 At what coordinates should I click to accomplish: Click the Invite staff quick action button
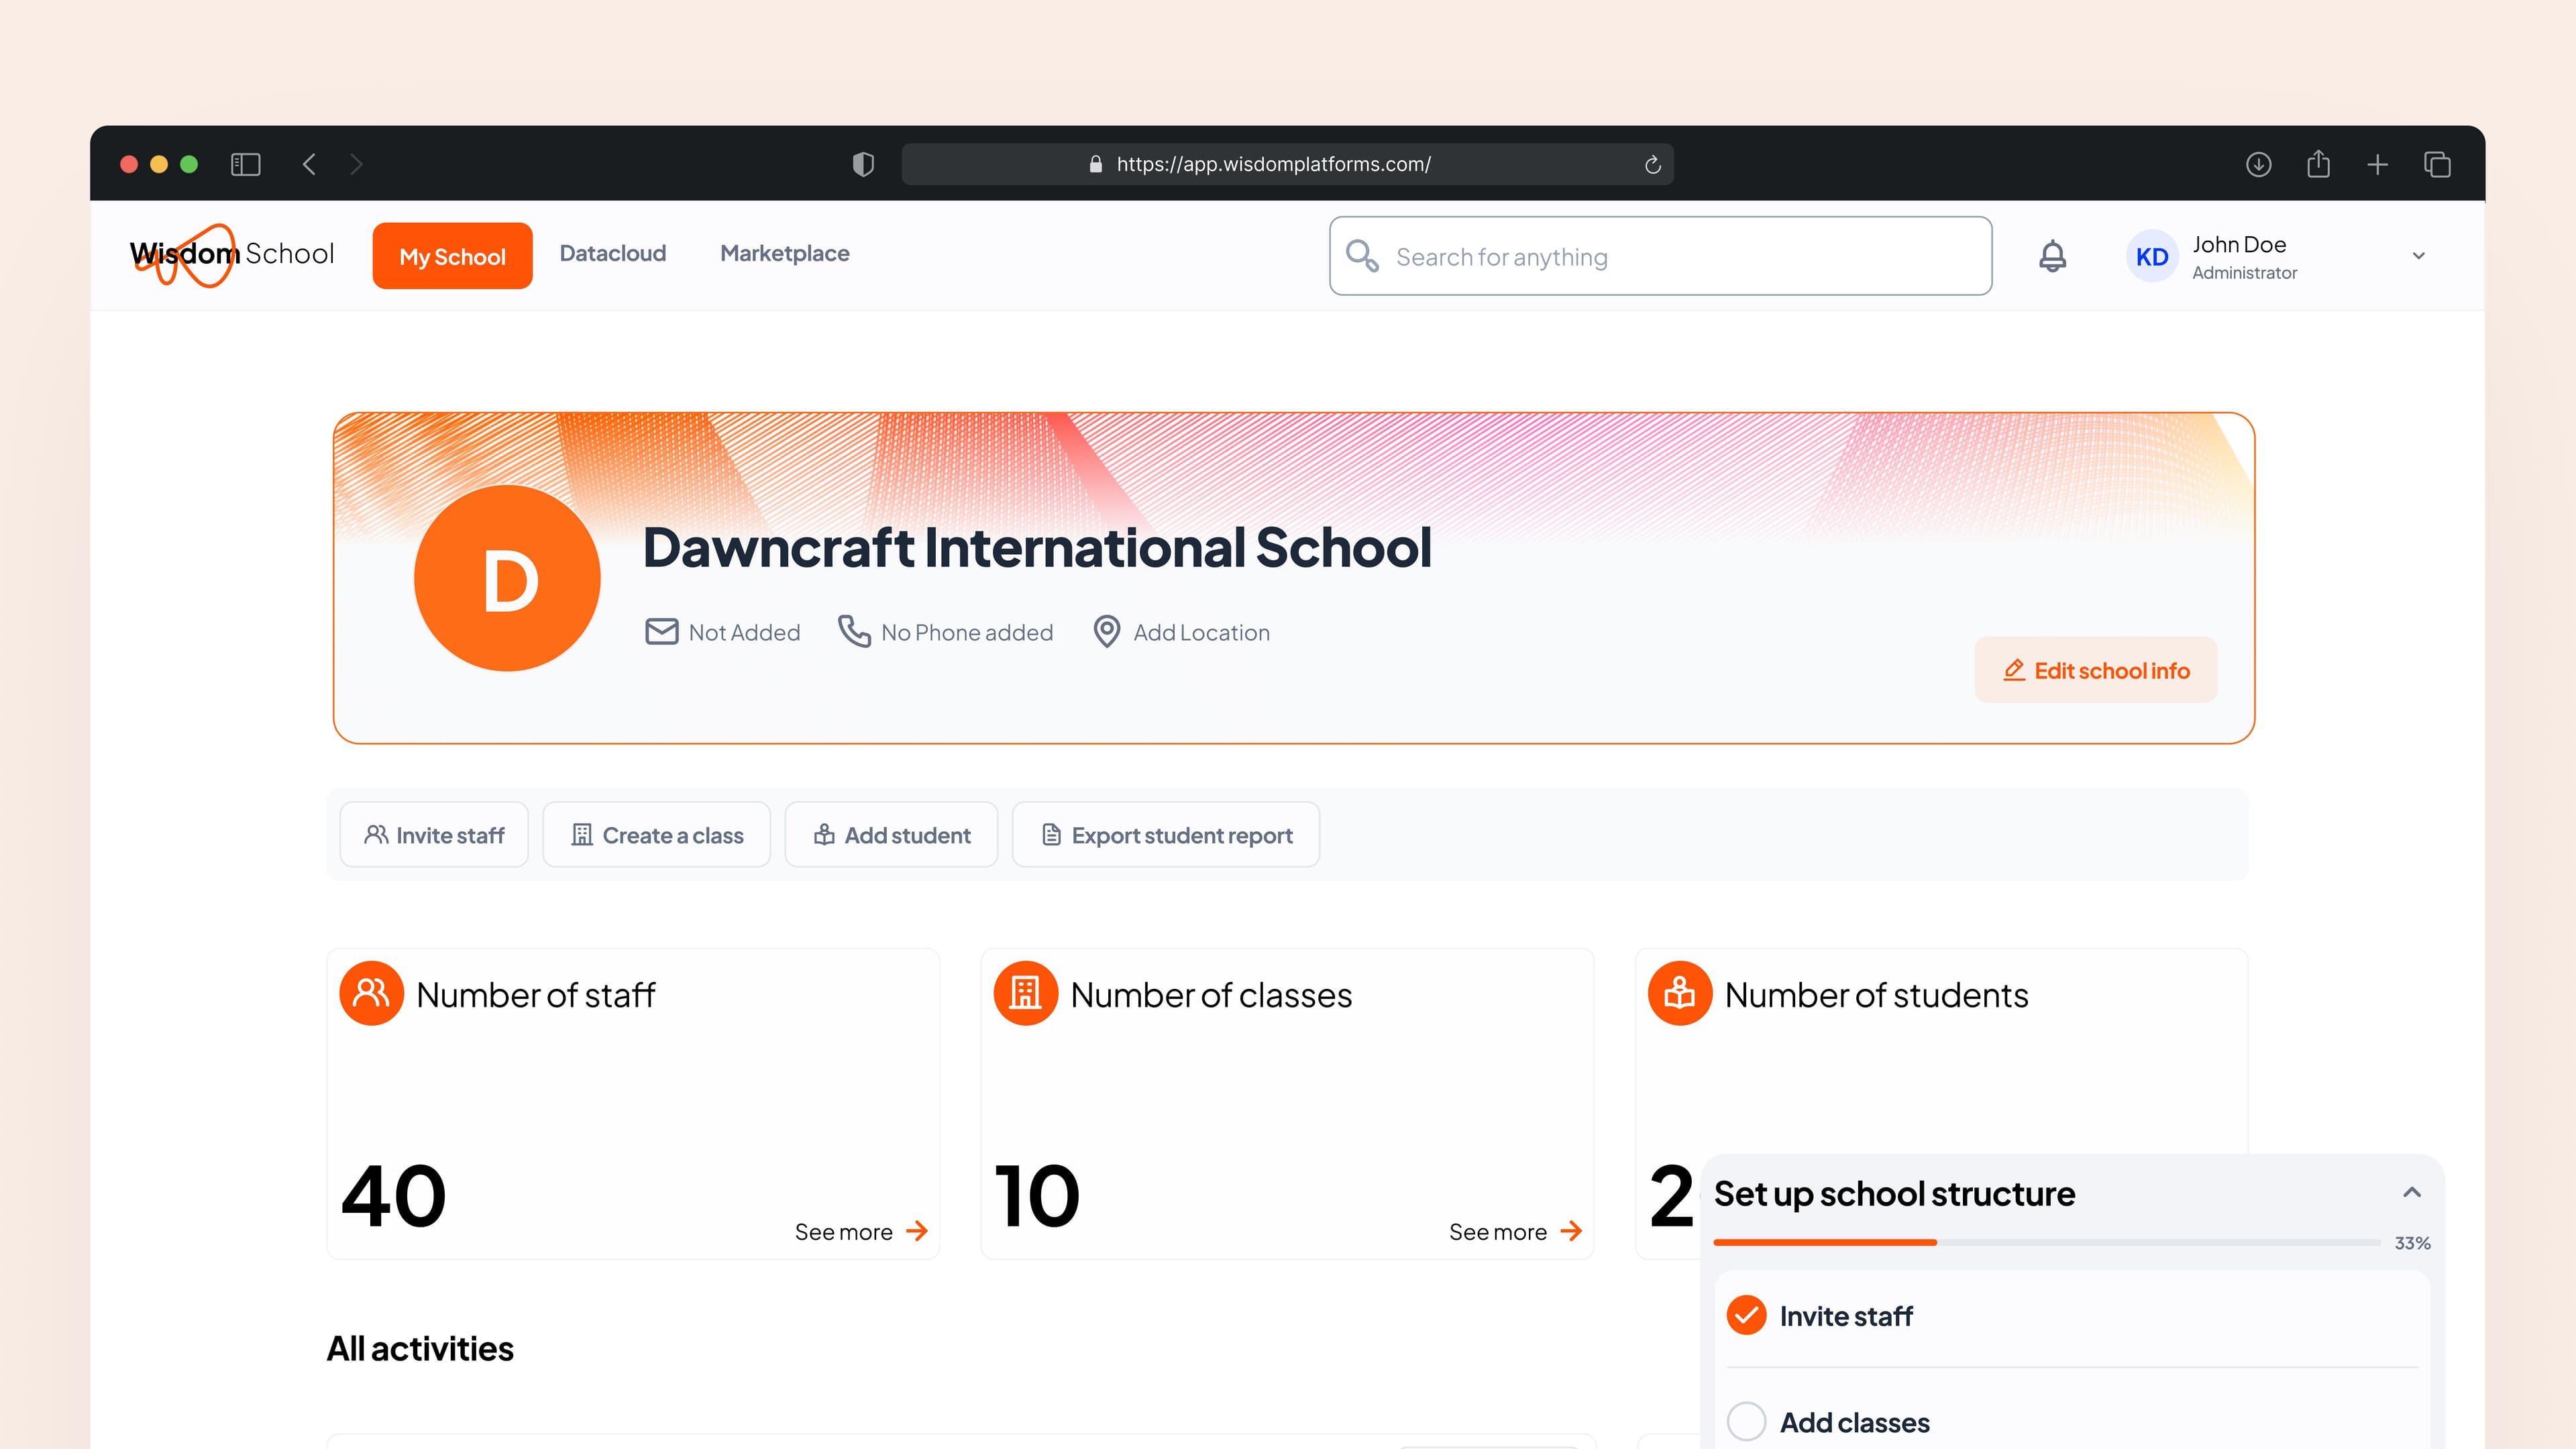pyautogui.click(x=434, y=835)
